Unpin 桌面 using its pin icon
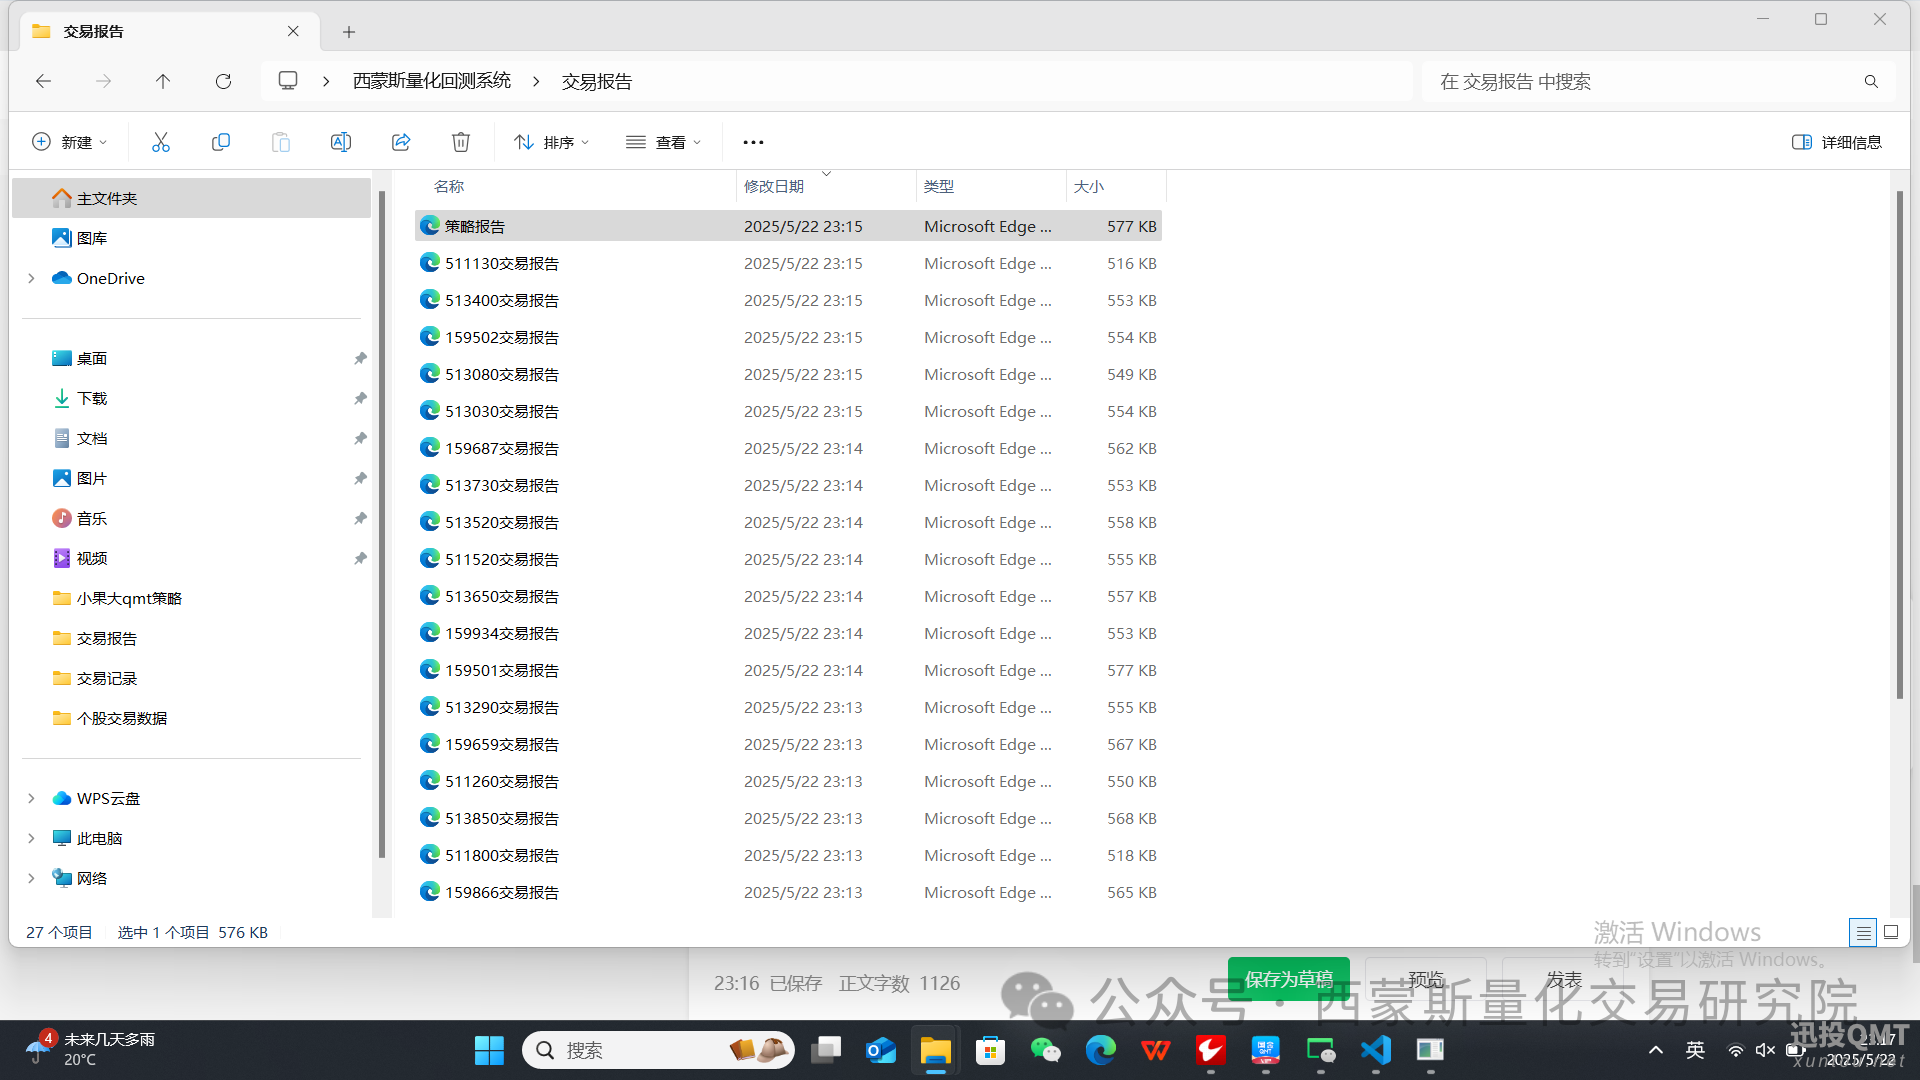The height and width of the screenshot is (1080, 1920). (360, 358)
